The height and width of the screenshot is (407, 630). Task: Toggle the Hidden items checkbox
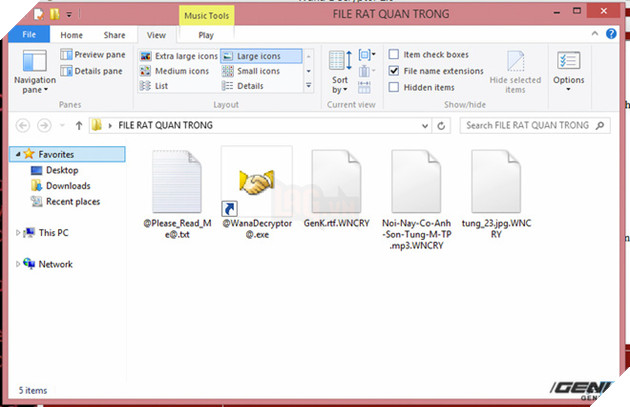tap(394, 87)
